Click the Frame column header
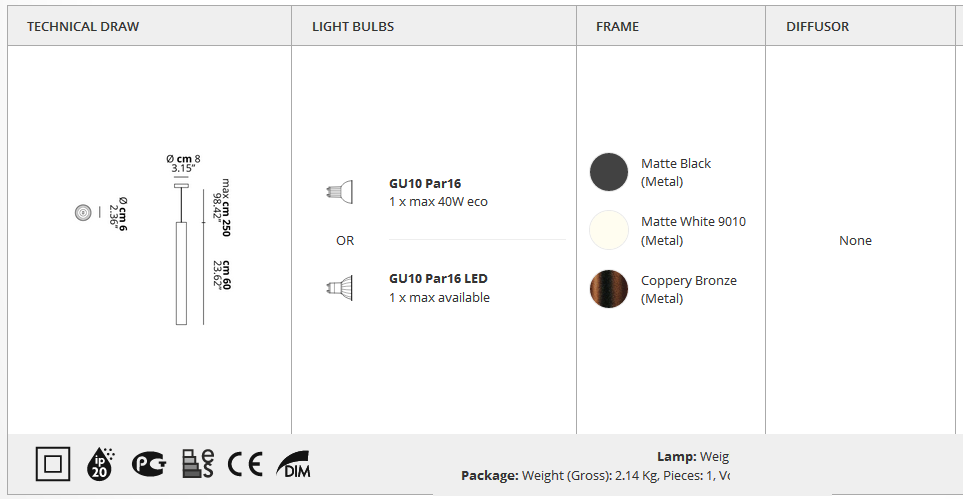Viewport: 963px width, 499px height. coord(617,26)
